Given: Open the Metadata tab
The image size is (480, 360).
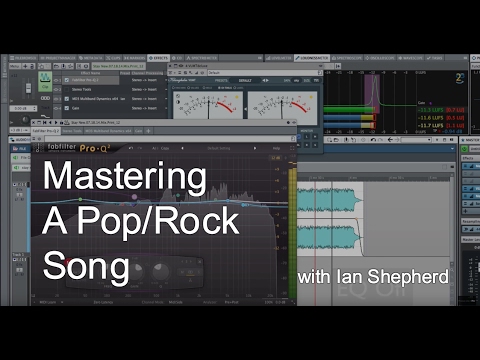Looking at the screenshot, I should (91, 58).
